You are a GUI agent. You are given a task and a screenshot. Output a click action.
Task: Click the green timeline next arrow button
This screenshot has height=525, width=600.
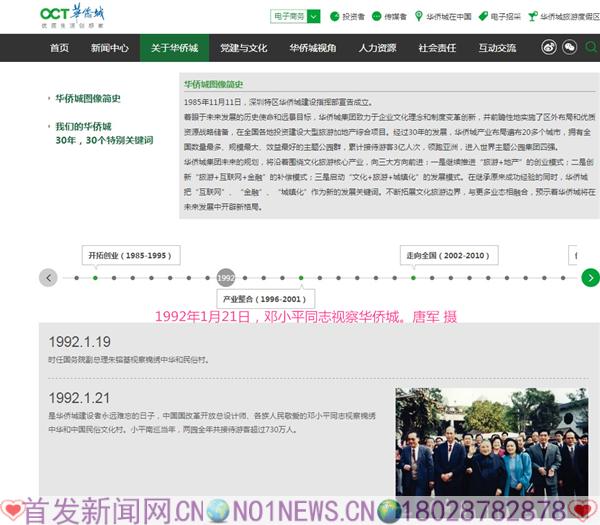coord(590,278)
